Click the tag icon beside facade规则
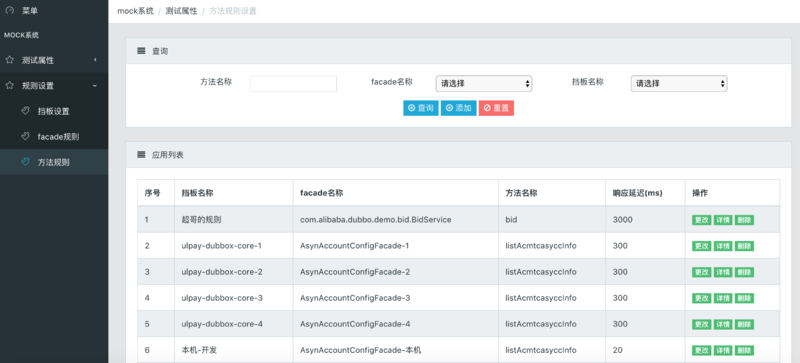Screen dimensions: 800x363 coord(26,136)
